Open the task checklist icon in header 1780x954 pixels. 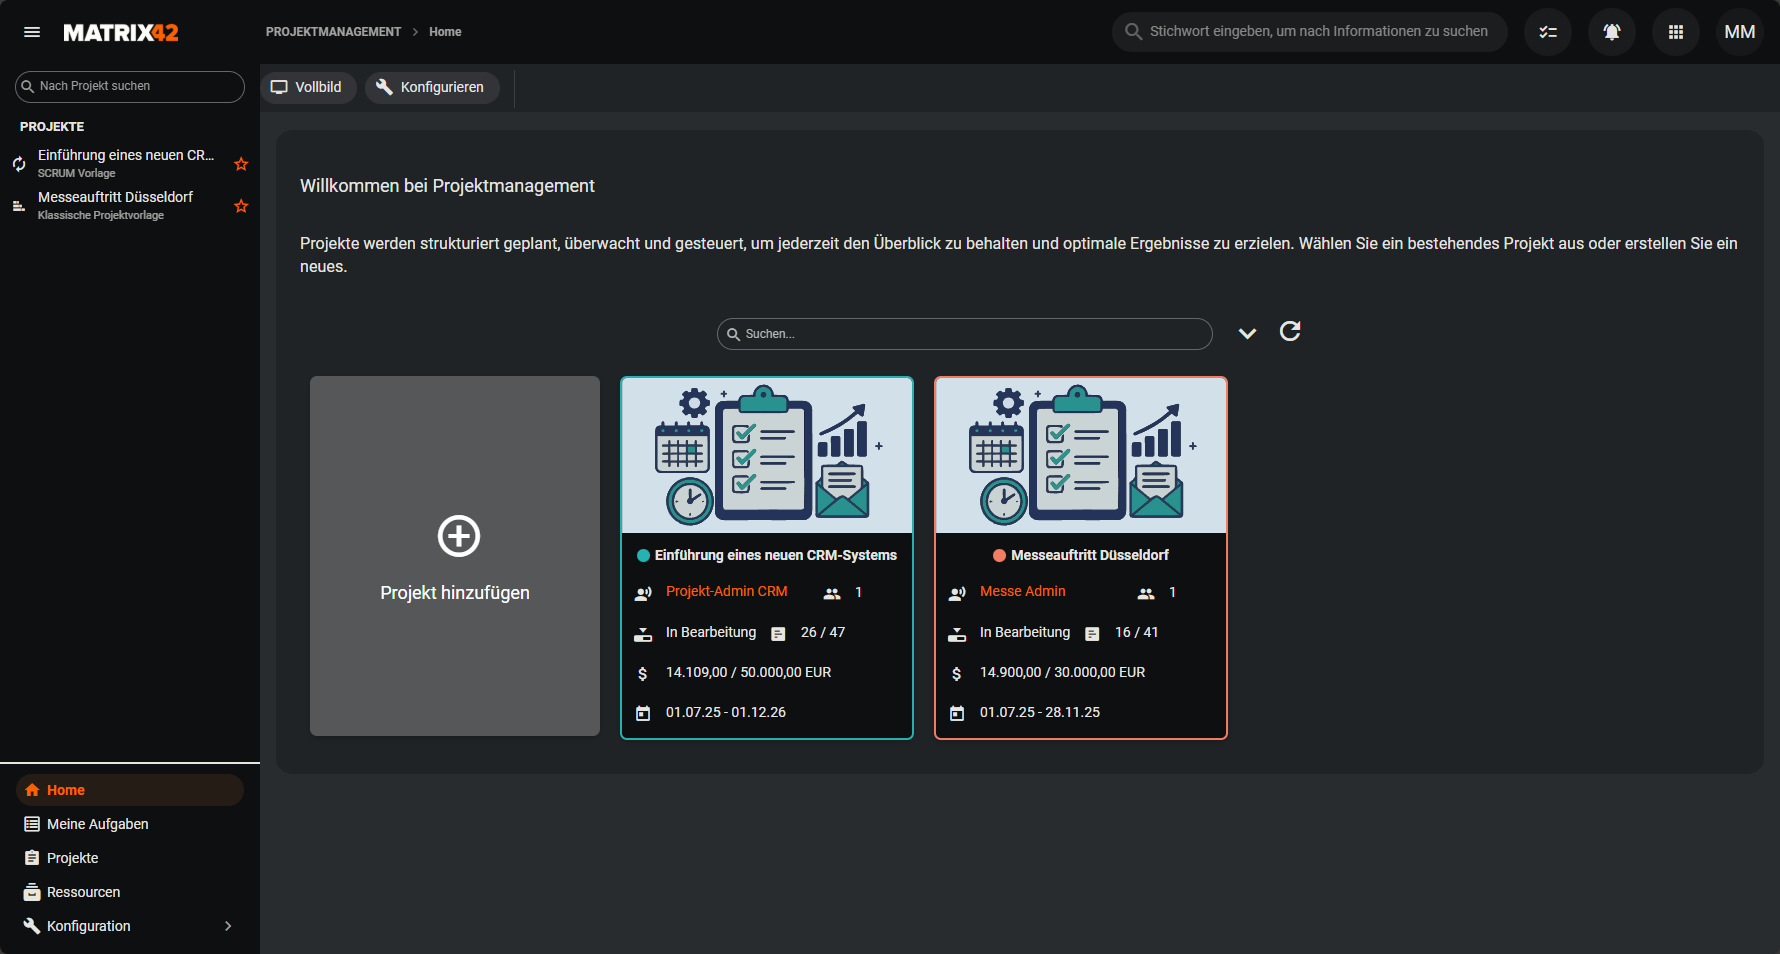pos(1547,32)
